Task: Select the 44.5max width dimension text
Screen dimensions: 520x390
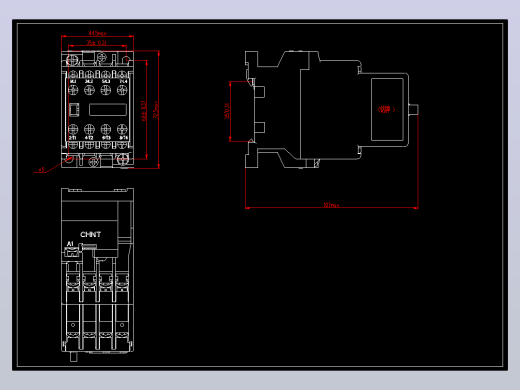Action: 97,33
